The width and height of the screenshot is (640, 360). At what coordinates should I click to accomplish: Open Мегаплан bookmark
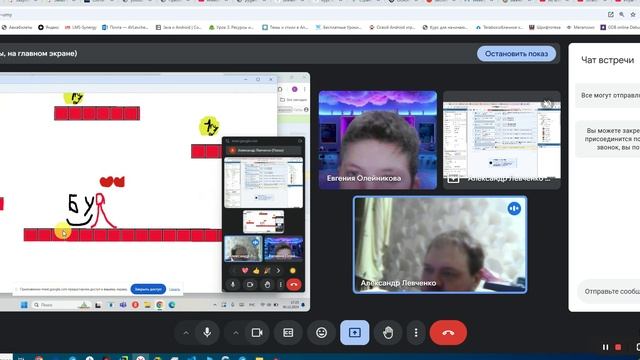tap(580, 27)
